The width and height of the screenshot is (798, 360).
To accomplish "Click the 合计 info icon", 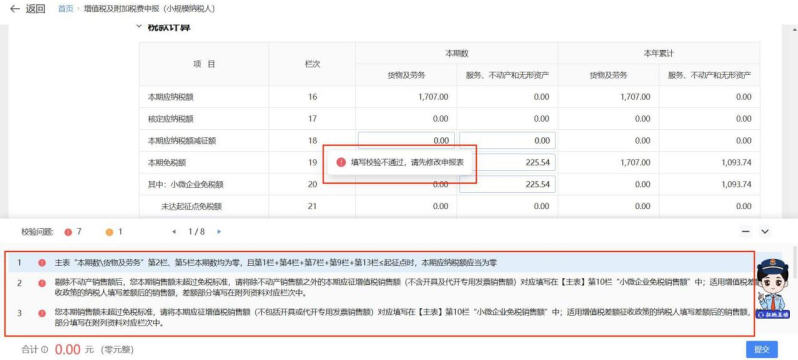I will [44, 350].
